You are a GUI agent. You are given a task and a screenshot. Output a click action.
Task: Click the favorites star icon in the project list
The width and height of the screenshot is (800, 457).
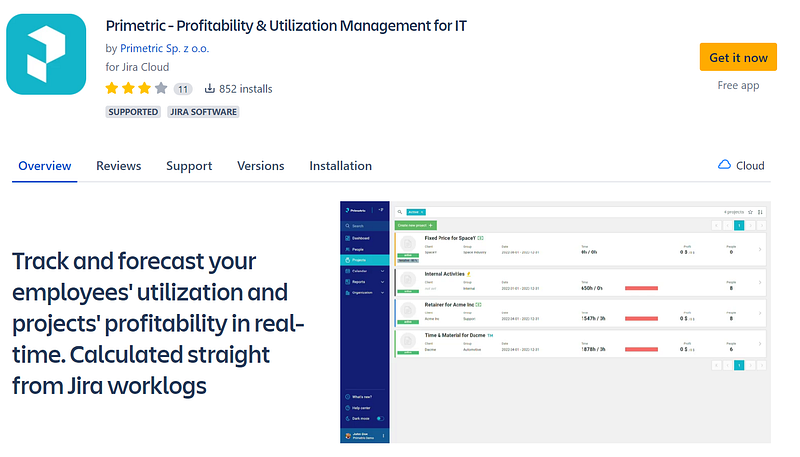750,212
